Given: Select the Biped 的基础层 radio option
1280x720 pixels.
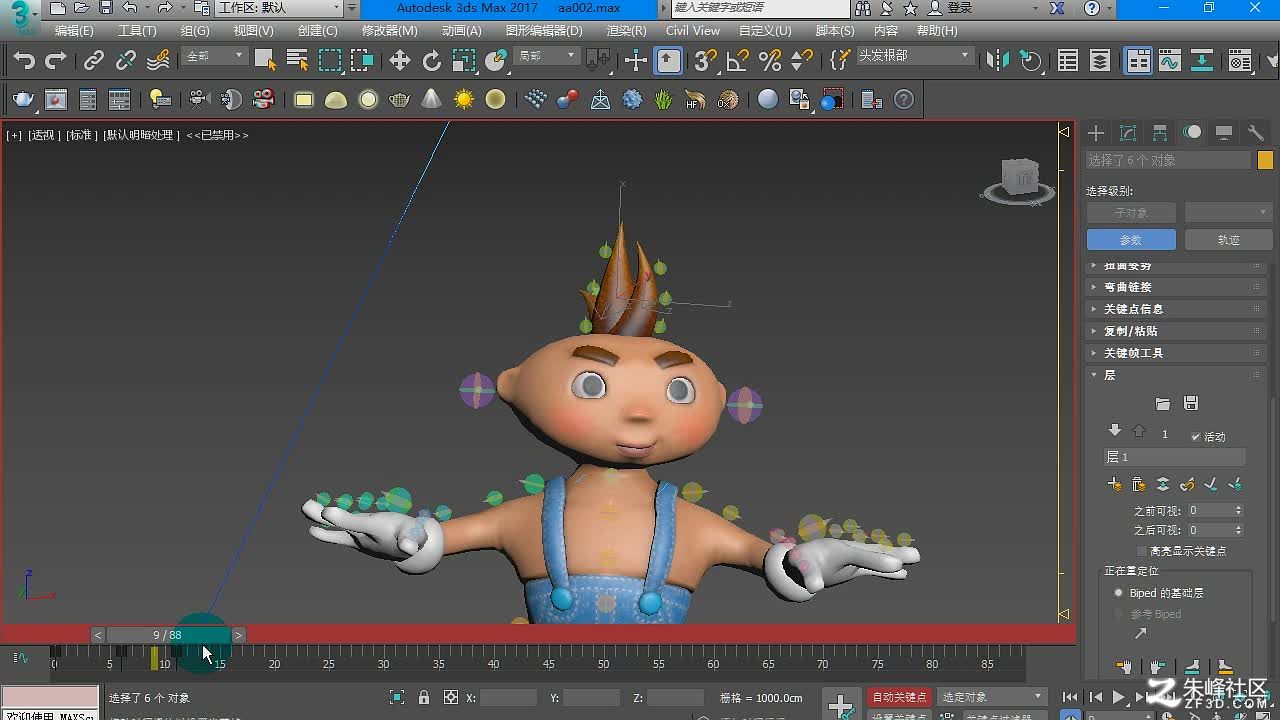Looking at the screenshot, I should pyautogui.click(x=1118, y=593).
